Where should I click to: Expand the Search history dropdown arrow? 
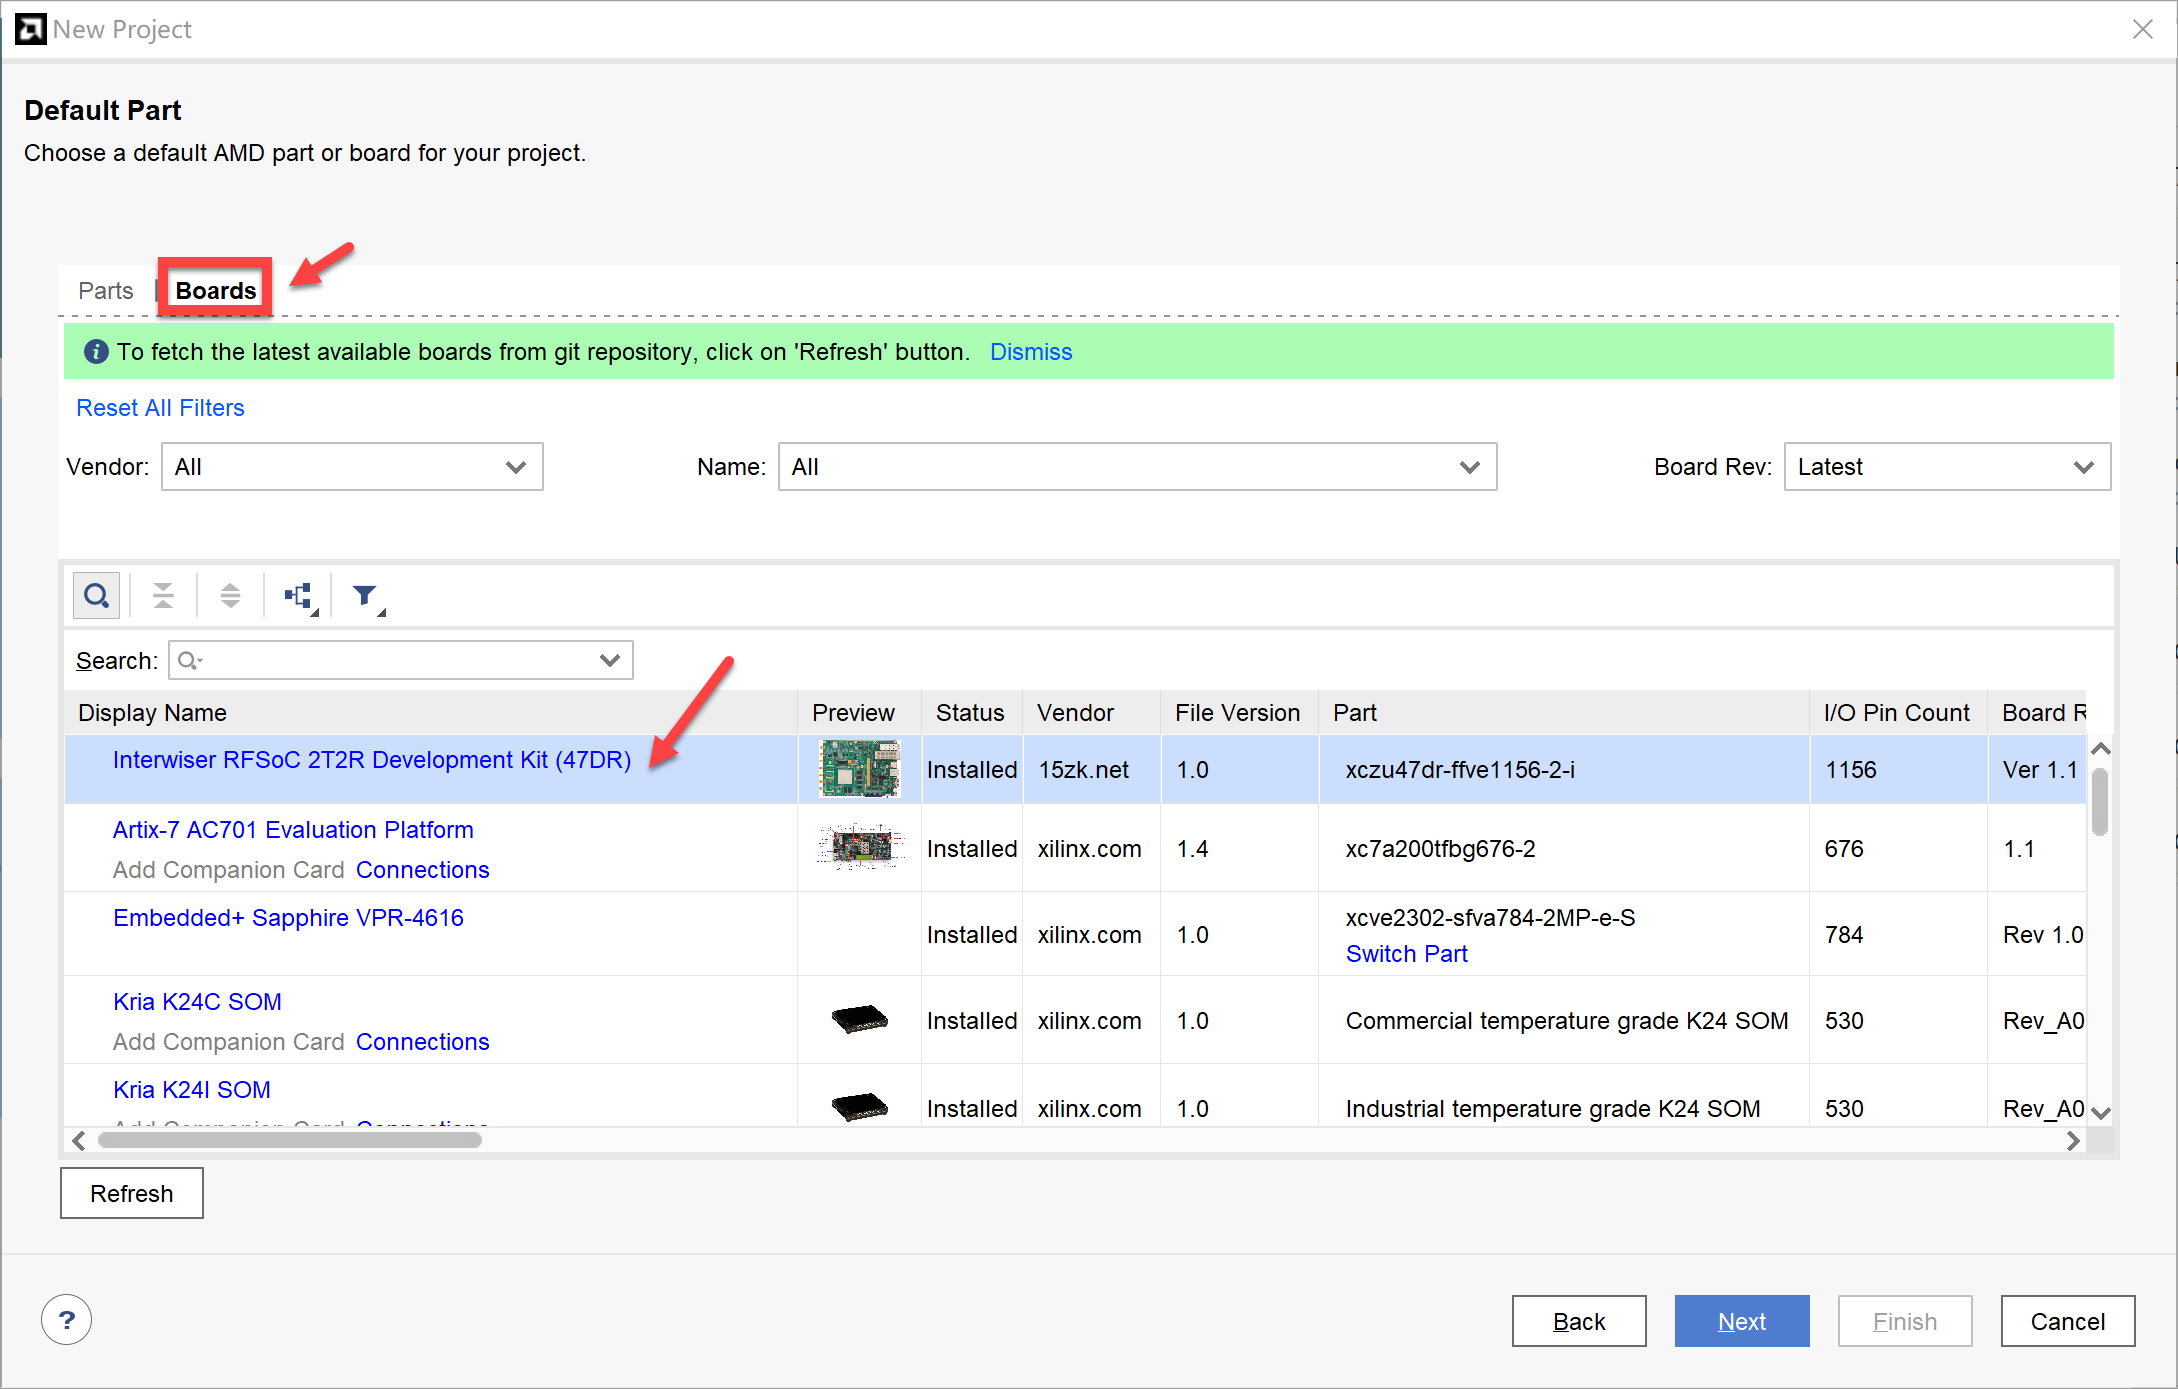coord(610,660)
